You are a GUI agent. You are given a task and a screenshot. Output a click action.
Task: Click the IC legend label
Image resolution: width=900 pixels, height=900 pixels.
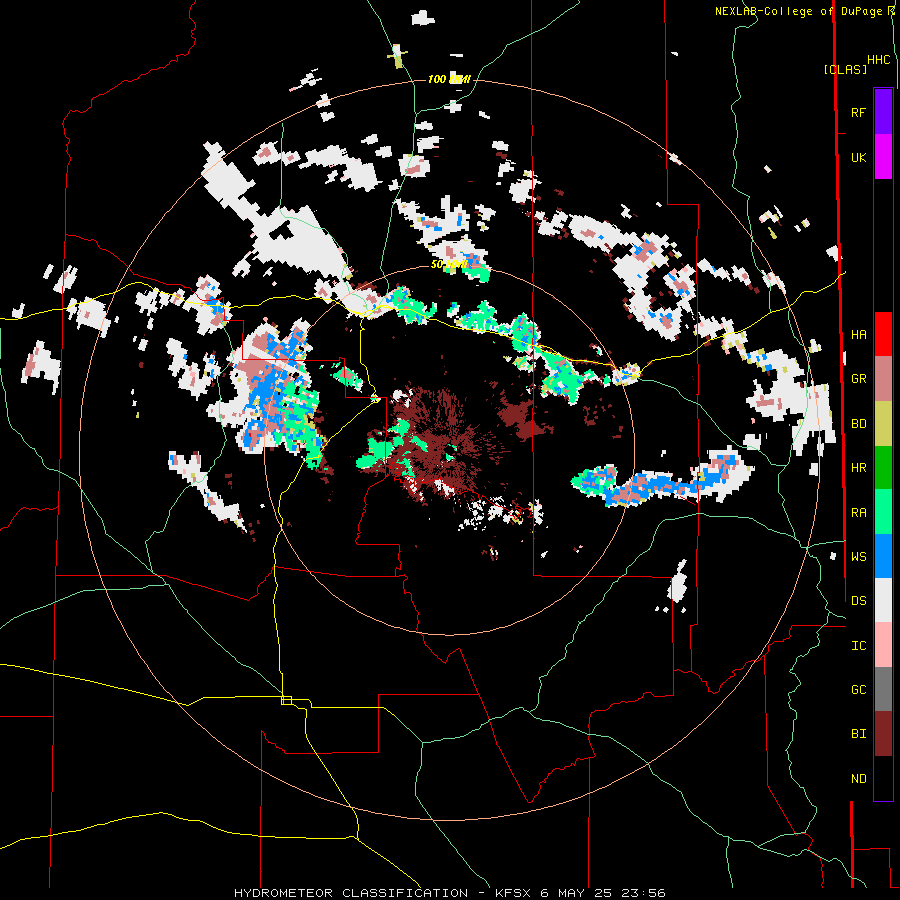[858, 646]
